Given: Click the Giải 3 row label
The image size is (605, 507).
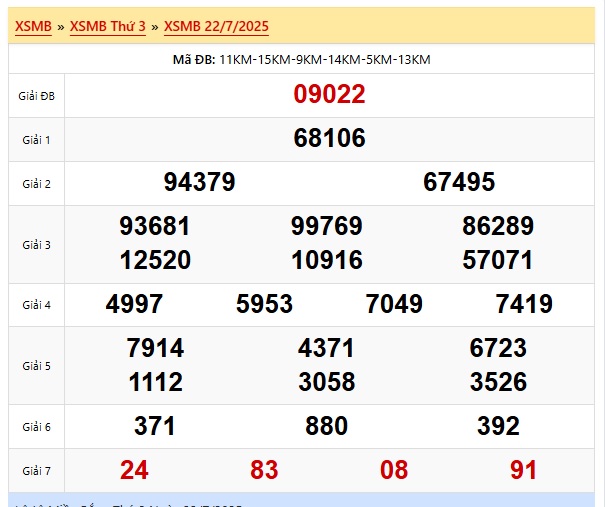Looking at the screenshot, I should point(36,245).
